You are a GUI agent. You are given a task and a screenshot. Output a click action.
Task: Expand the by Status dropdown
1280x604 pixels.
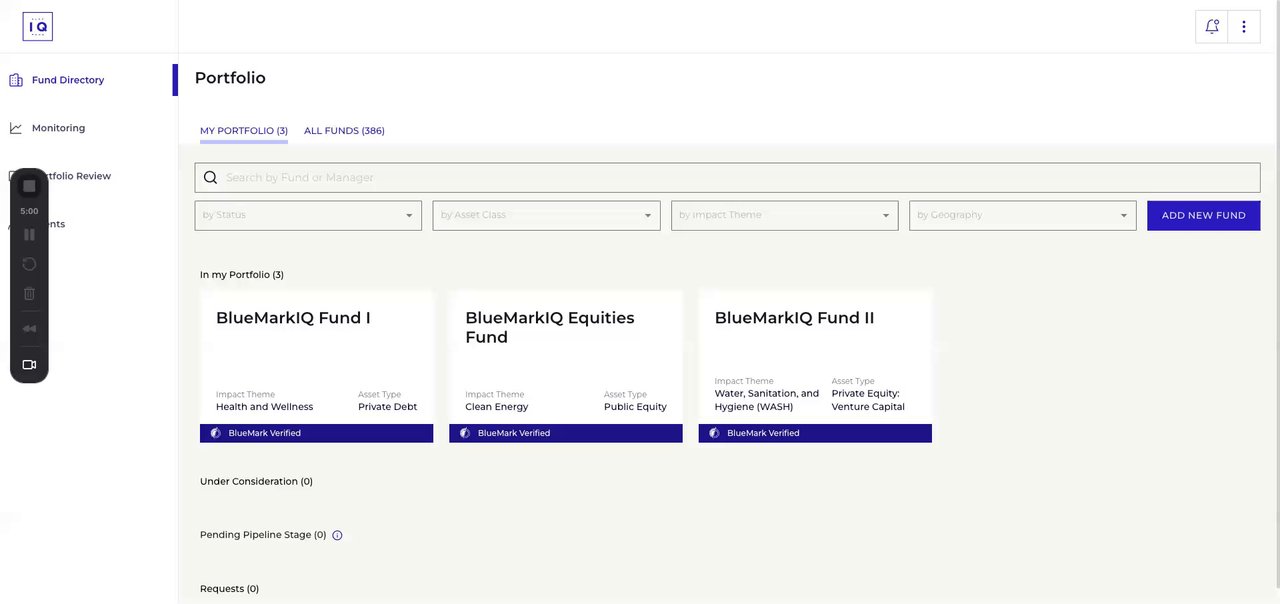[x=308, y=215]
